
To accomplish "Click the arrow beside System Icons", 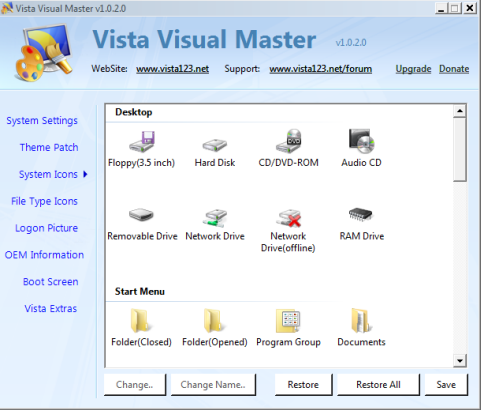I will 85,174.
